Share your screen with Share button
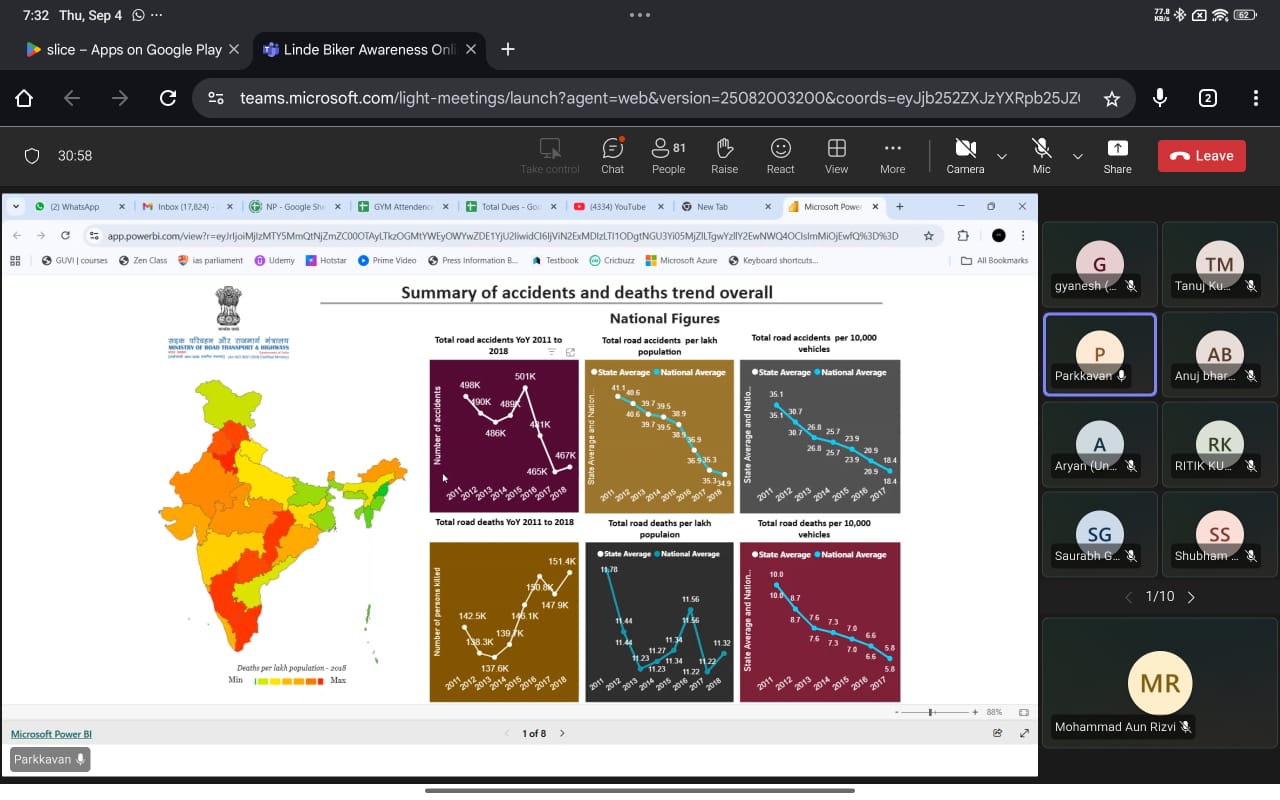 point(1117,155)
